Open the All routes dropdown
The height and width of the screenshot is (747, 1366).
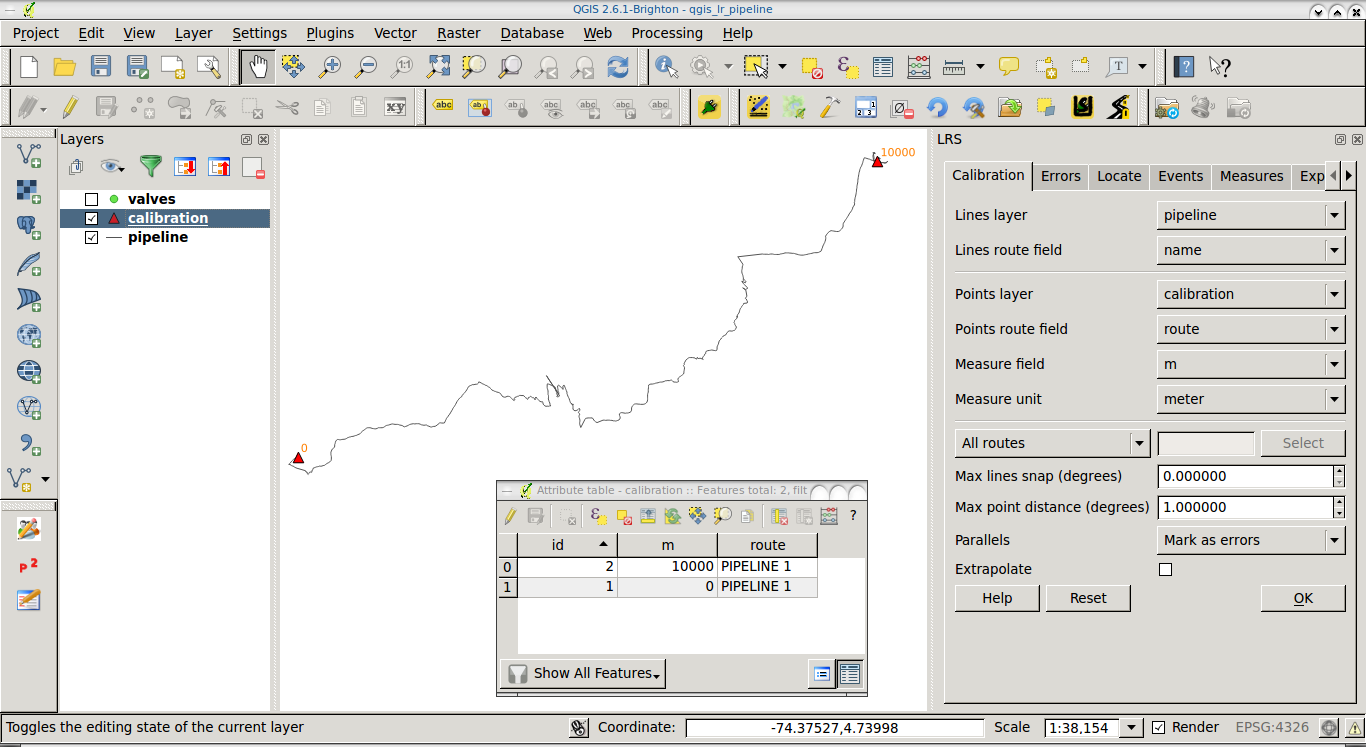1052,443
